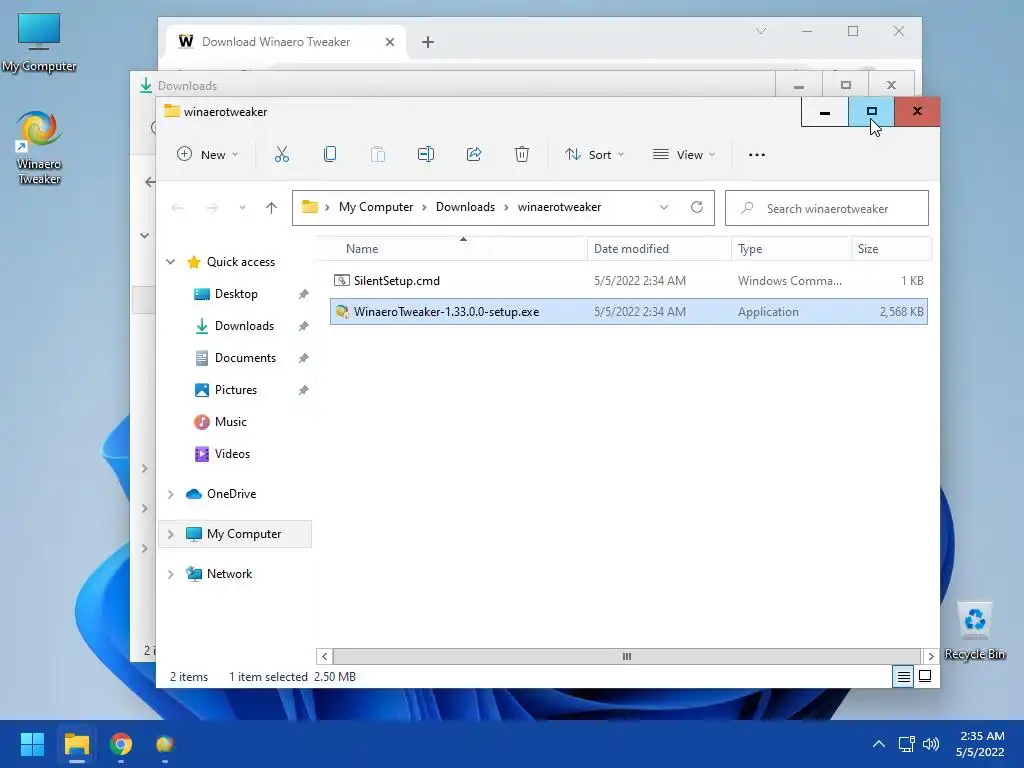The image size is (1024, 768).
Task: Sort by the Type column header
Action: click(x=791, y=249)
